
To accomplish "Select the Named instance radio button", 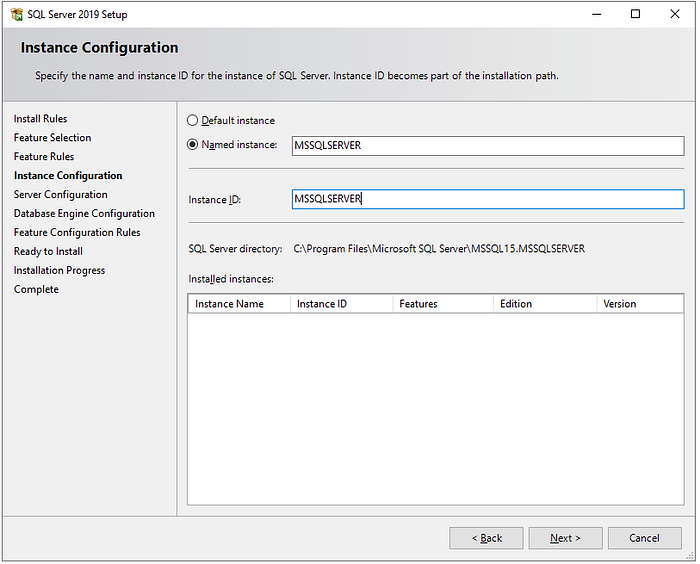I will point(192,145).
